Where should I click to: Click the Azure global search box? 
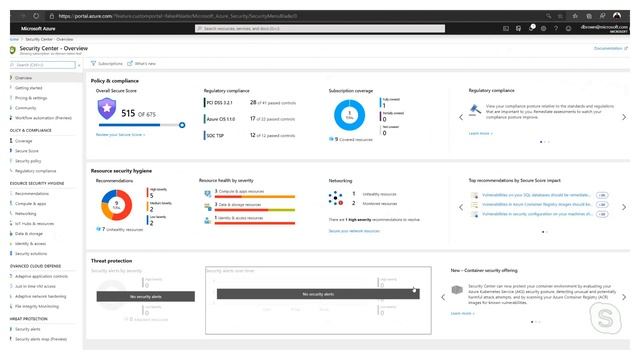tap(320, 29)
